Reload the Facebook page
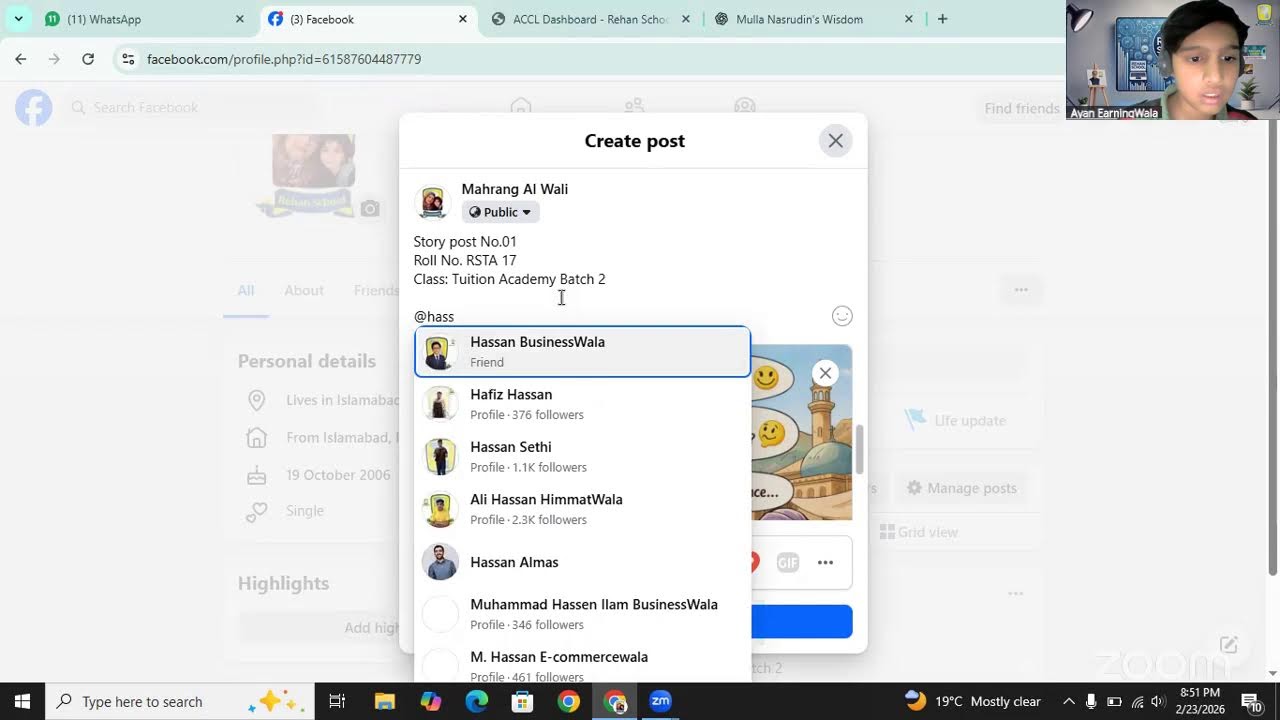This screenshot has height=720, width=1280. pyautogui.click(x=88, y=59)
